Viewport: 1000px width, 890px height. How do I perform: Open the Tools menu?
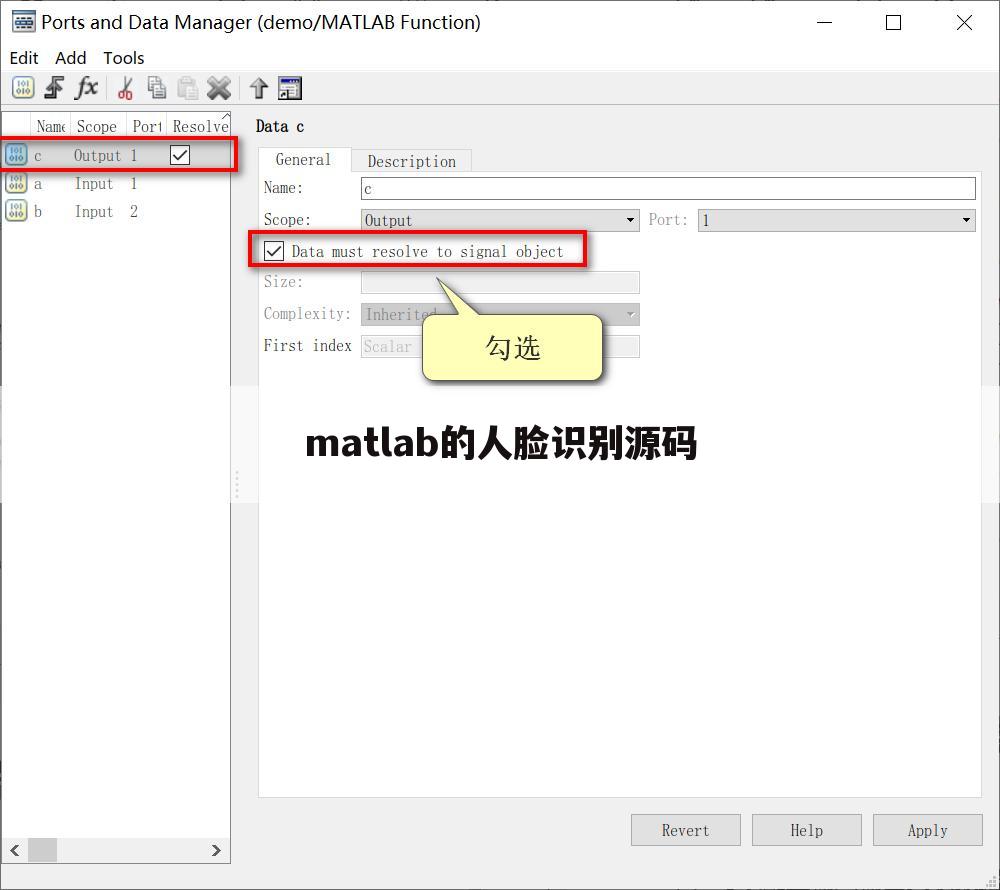(124, 58)
